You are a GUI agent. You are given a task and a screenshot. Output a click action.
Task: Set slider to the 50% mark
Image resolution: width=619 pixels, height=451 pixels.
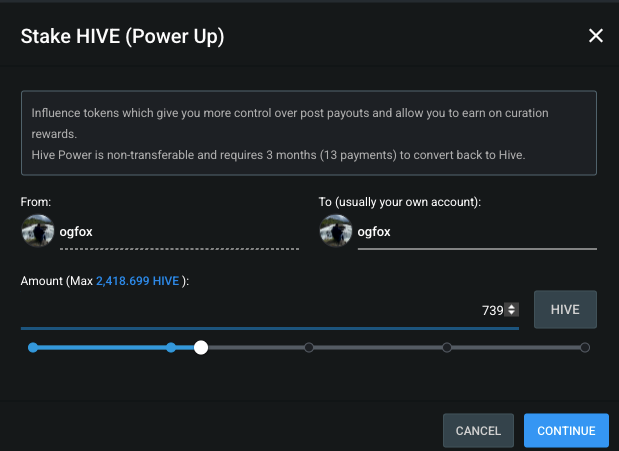[x=309, y=348]
